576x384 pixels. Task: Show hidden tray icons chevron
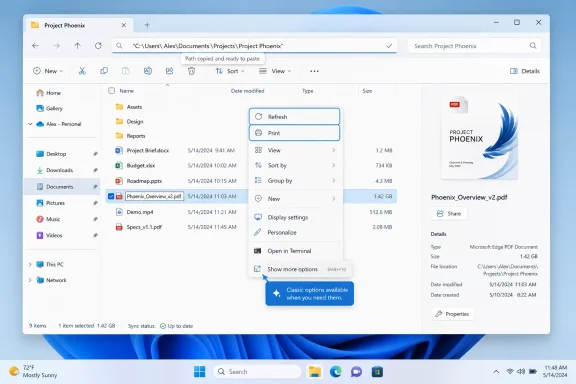[496, 372]
